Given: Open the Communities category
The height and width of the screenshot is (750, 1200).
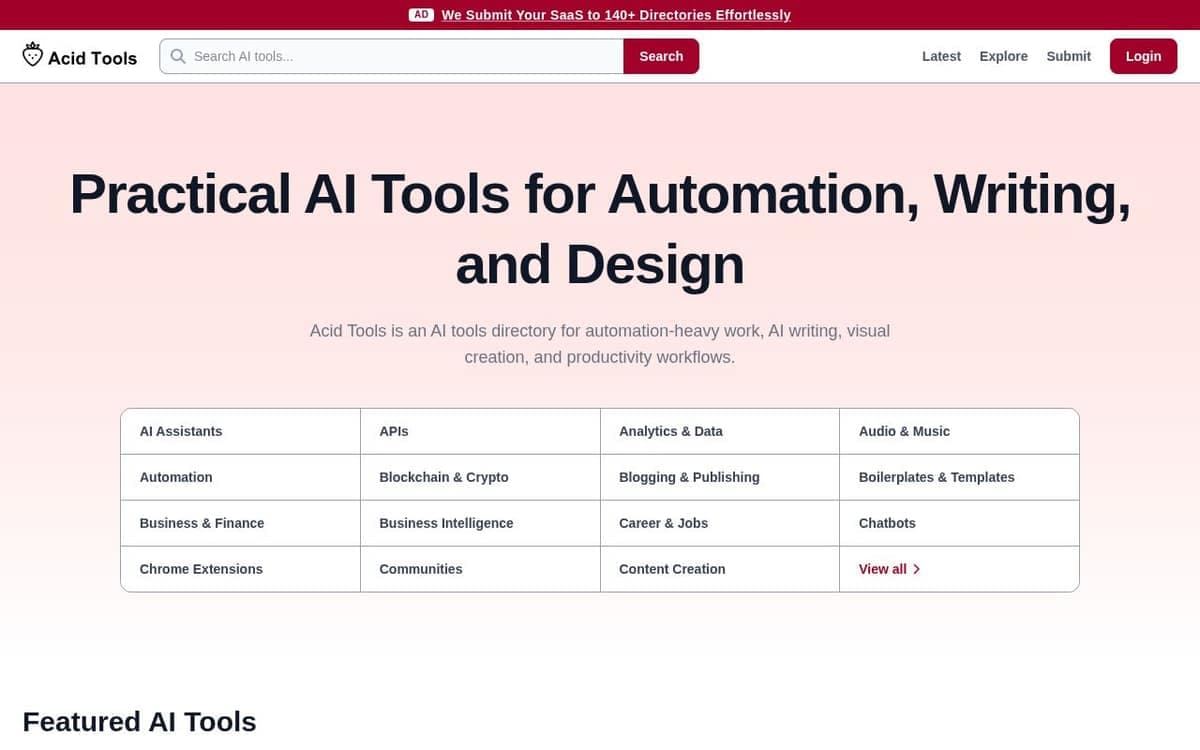Looking at the screenshot, I should pos(480,569).
